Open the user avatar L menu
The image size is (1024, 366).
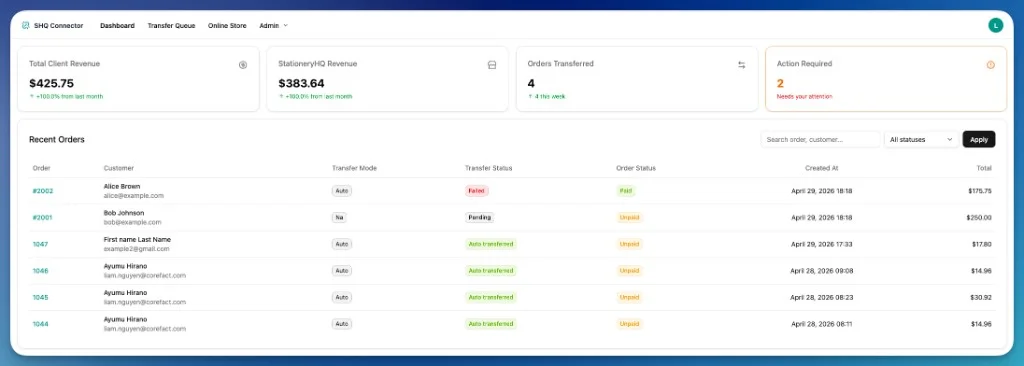995,25
